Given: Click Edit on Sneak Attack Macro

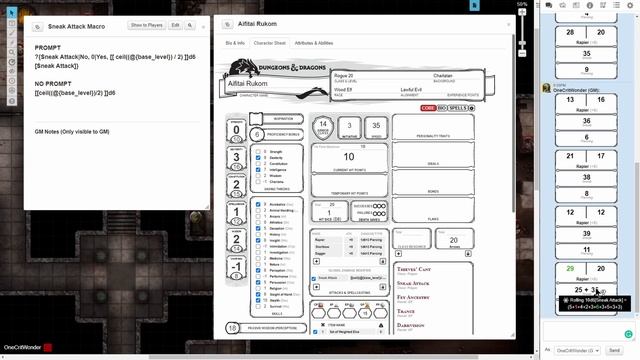Looking at the screenshot, I should click(x=176, y=25).
